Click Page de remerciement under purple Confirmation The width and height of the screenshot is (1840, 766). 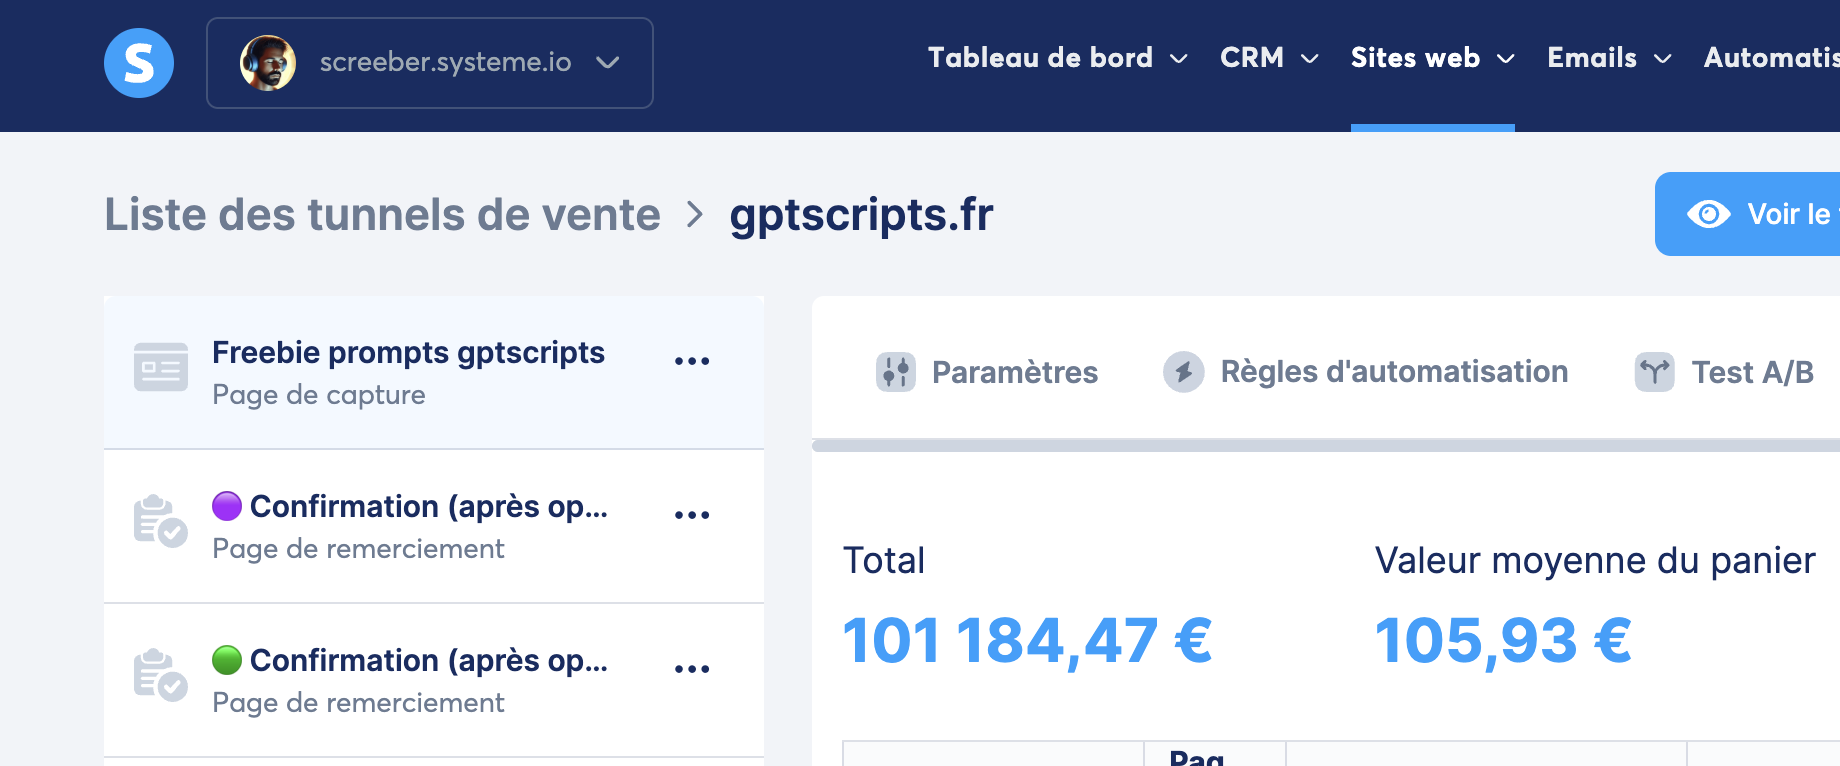click(358, 549)
